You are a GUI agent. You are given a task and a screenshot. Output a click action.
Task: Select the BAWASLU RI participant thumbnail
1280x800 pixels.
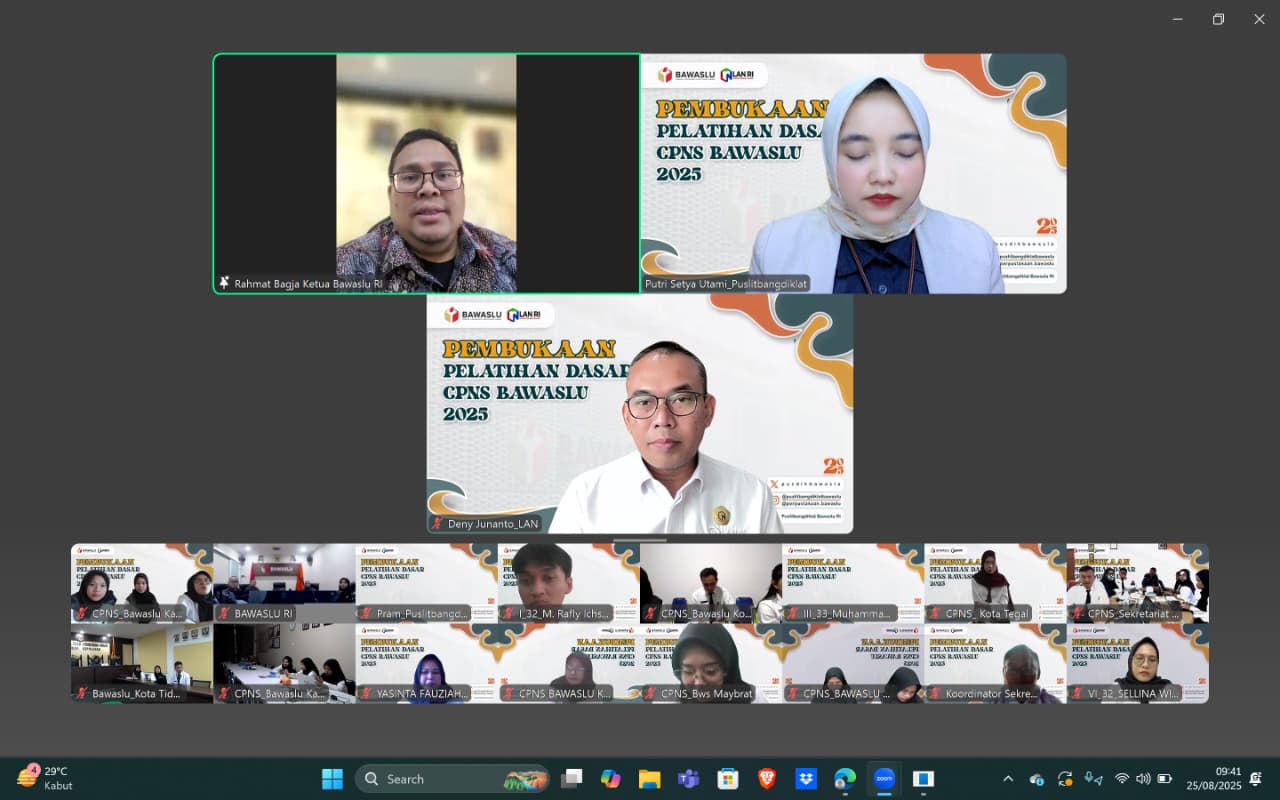click(284, 583)
